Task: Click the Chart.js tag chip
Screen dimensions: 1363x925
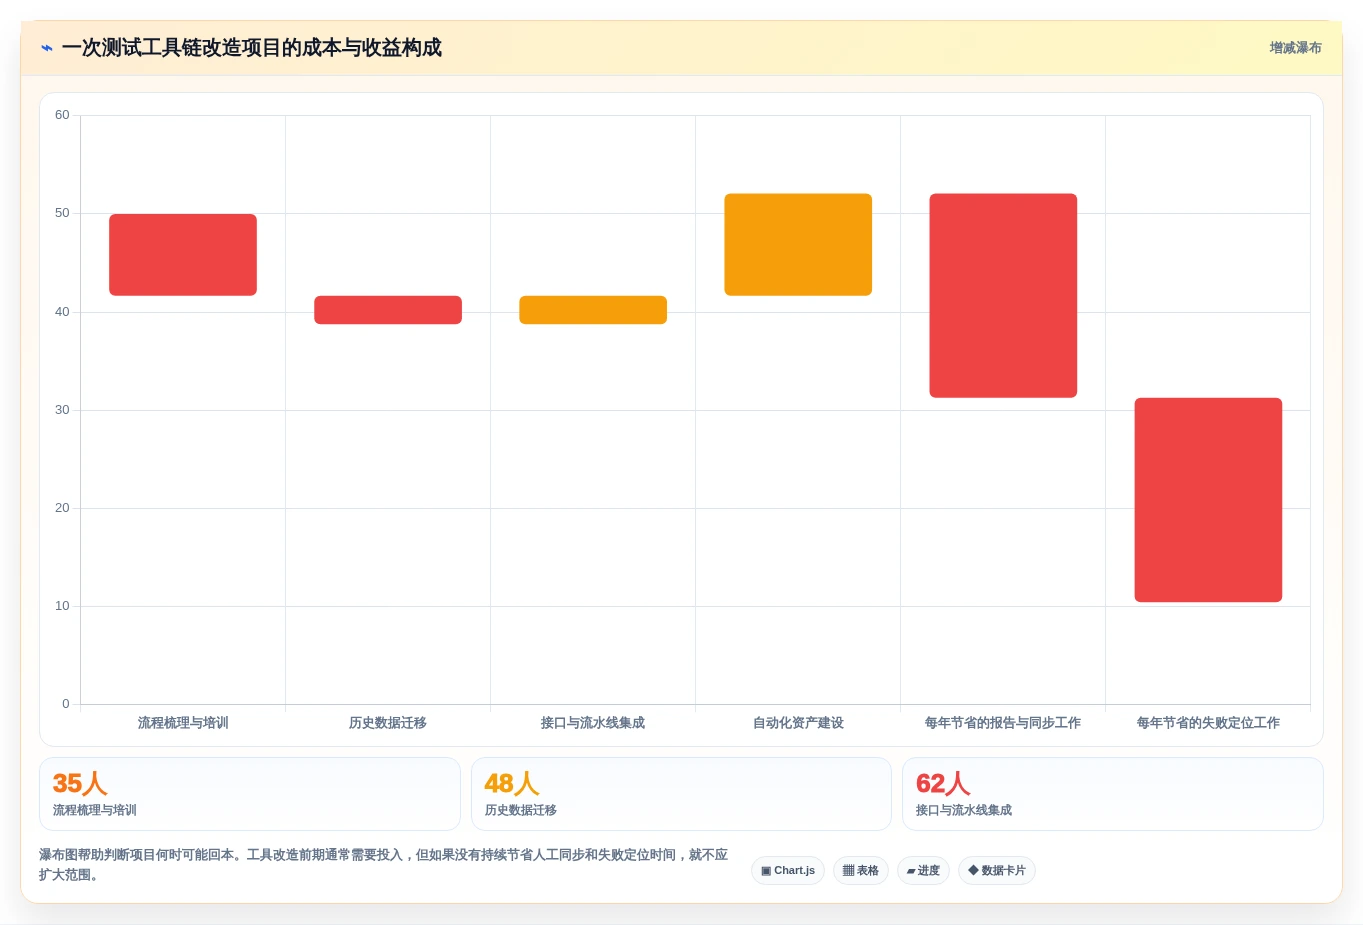Action: (788, 870)
